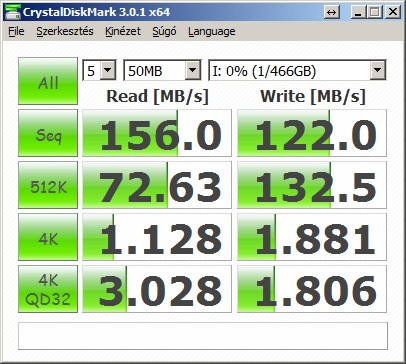The width and height of the screenshot is (406, 364).
Task: Click the Read [MB/s] column header
Action: click(157, 96)
